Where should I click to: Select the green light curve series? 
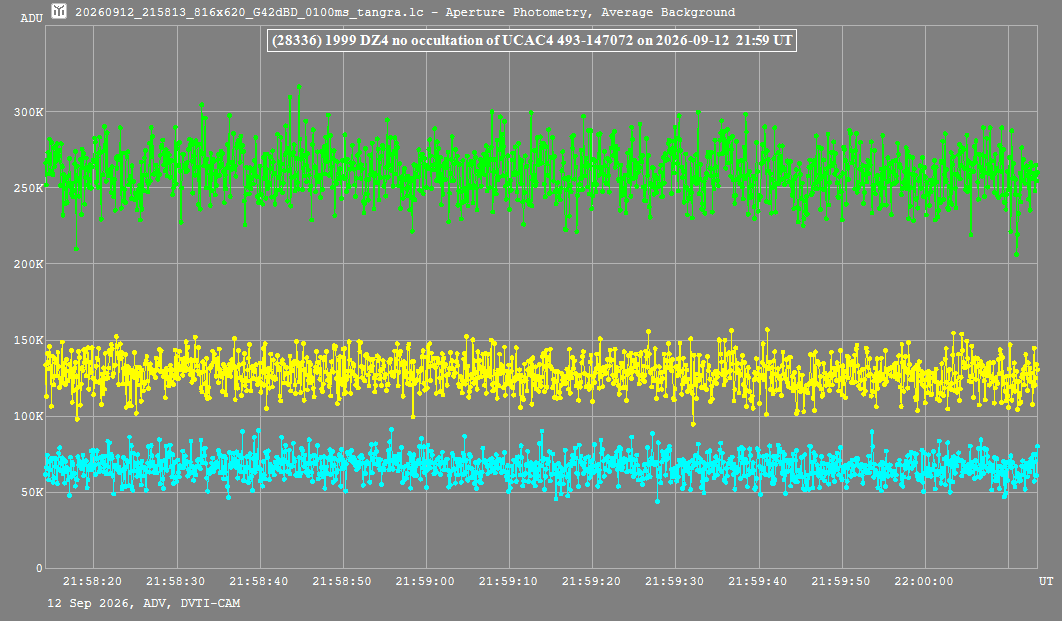click(540, 172)
